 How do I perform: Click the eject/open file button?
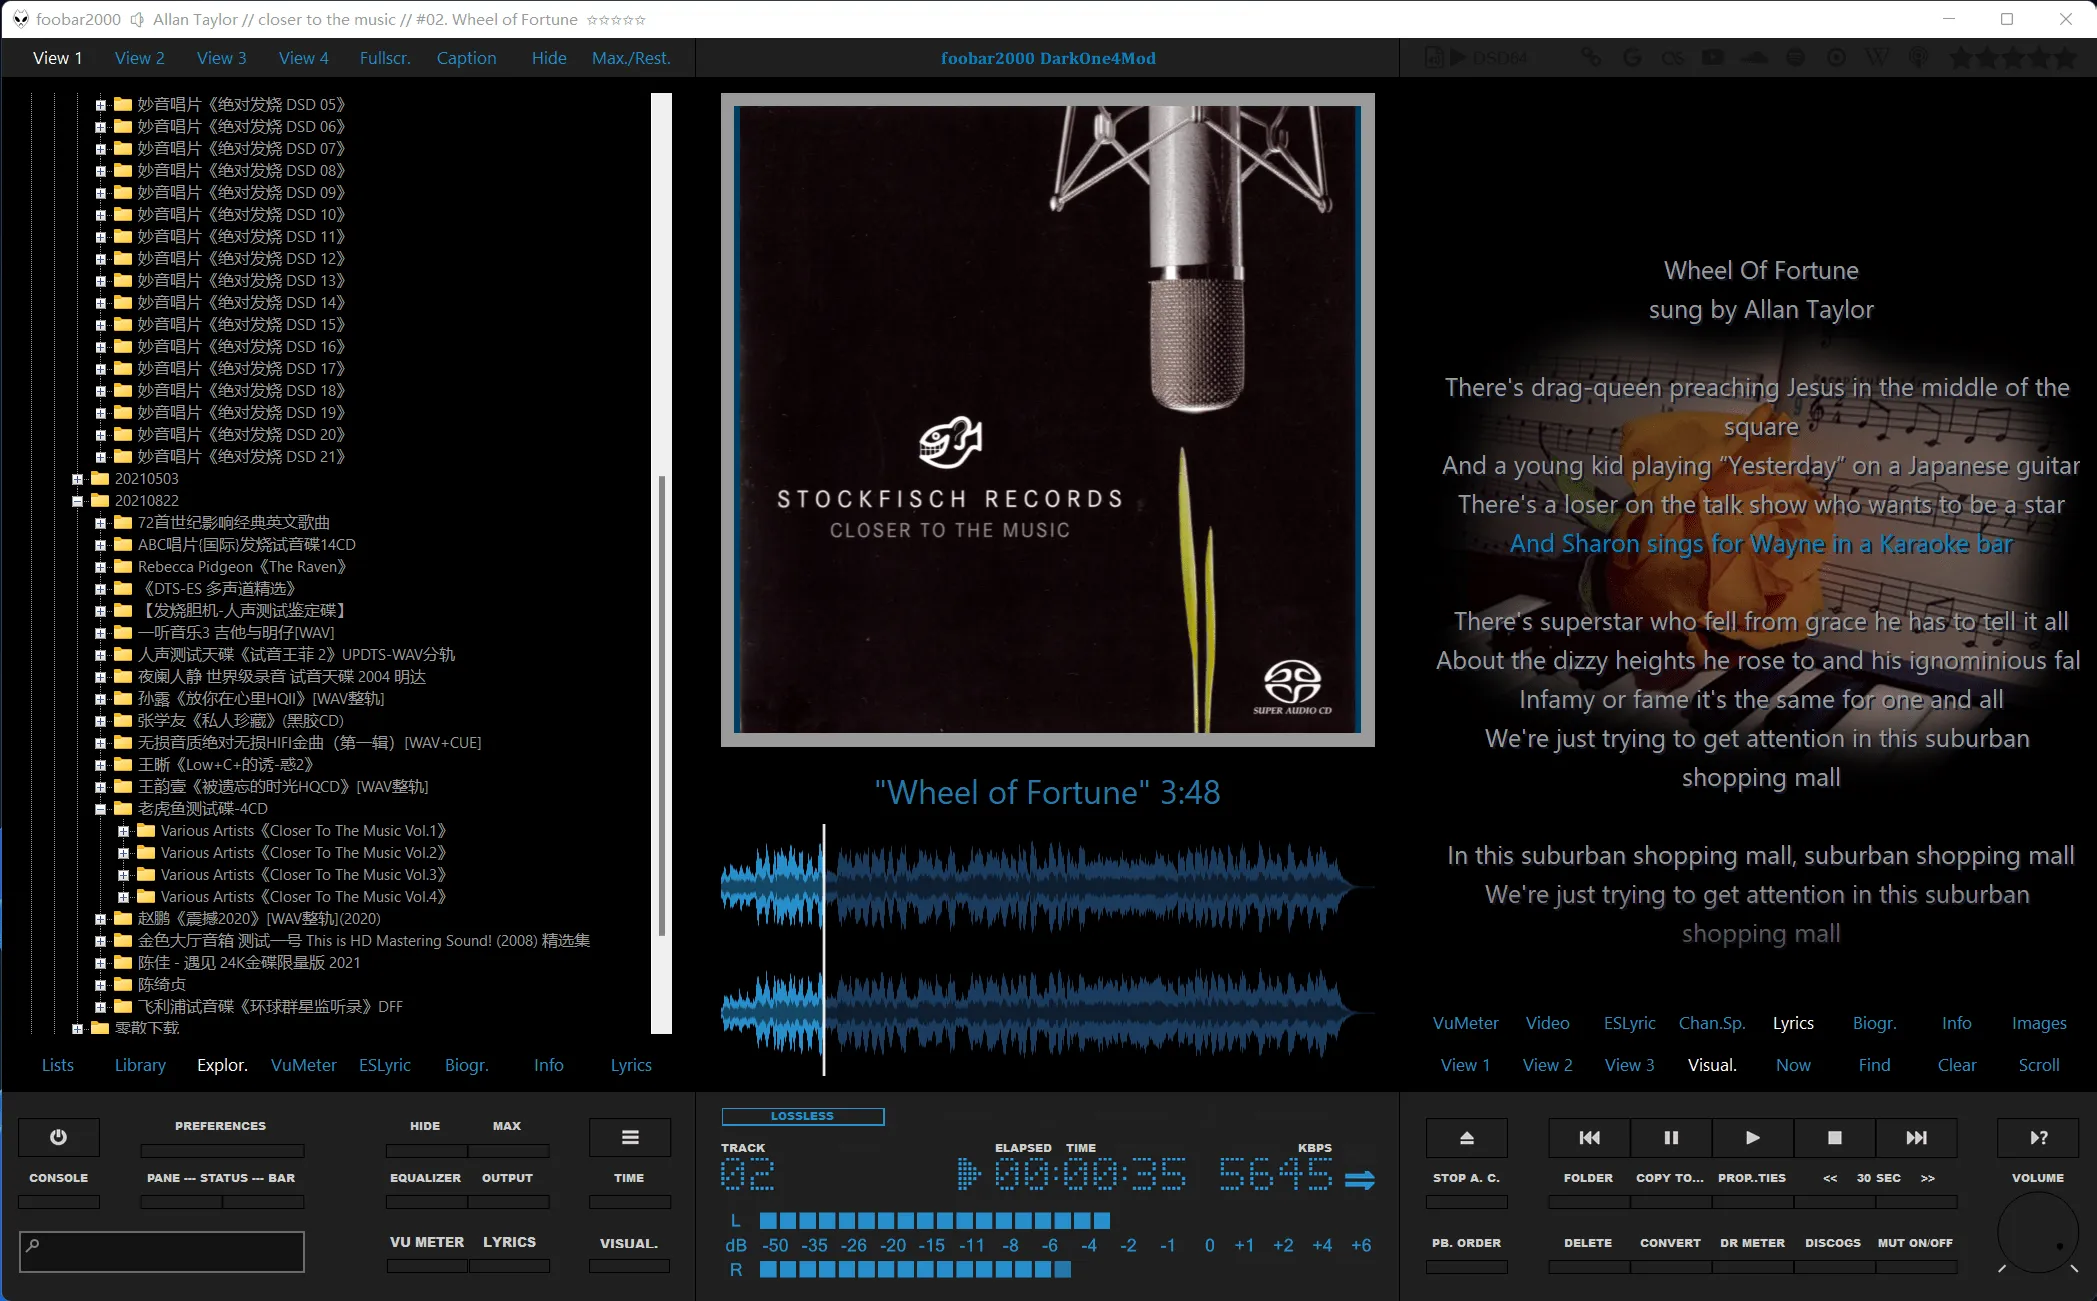pos(1467,1137)
